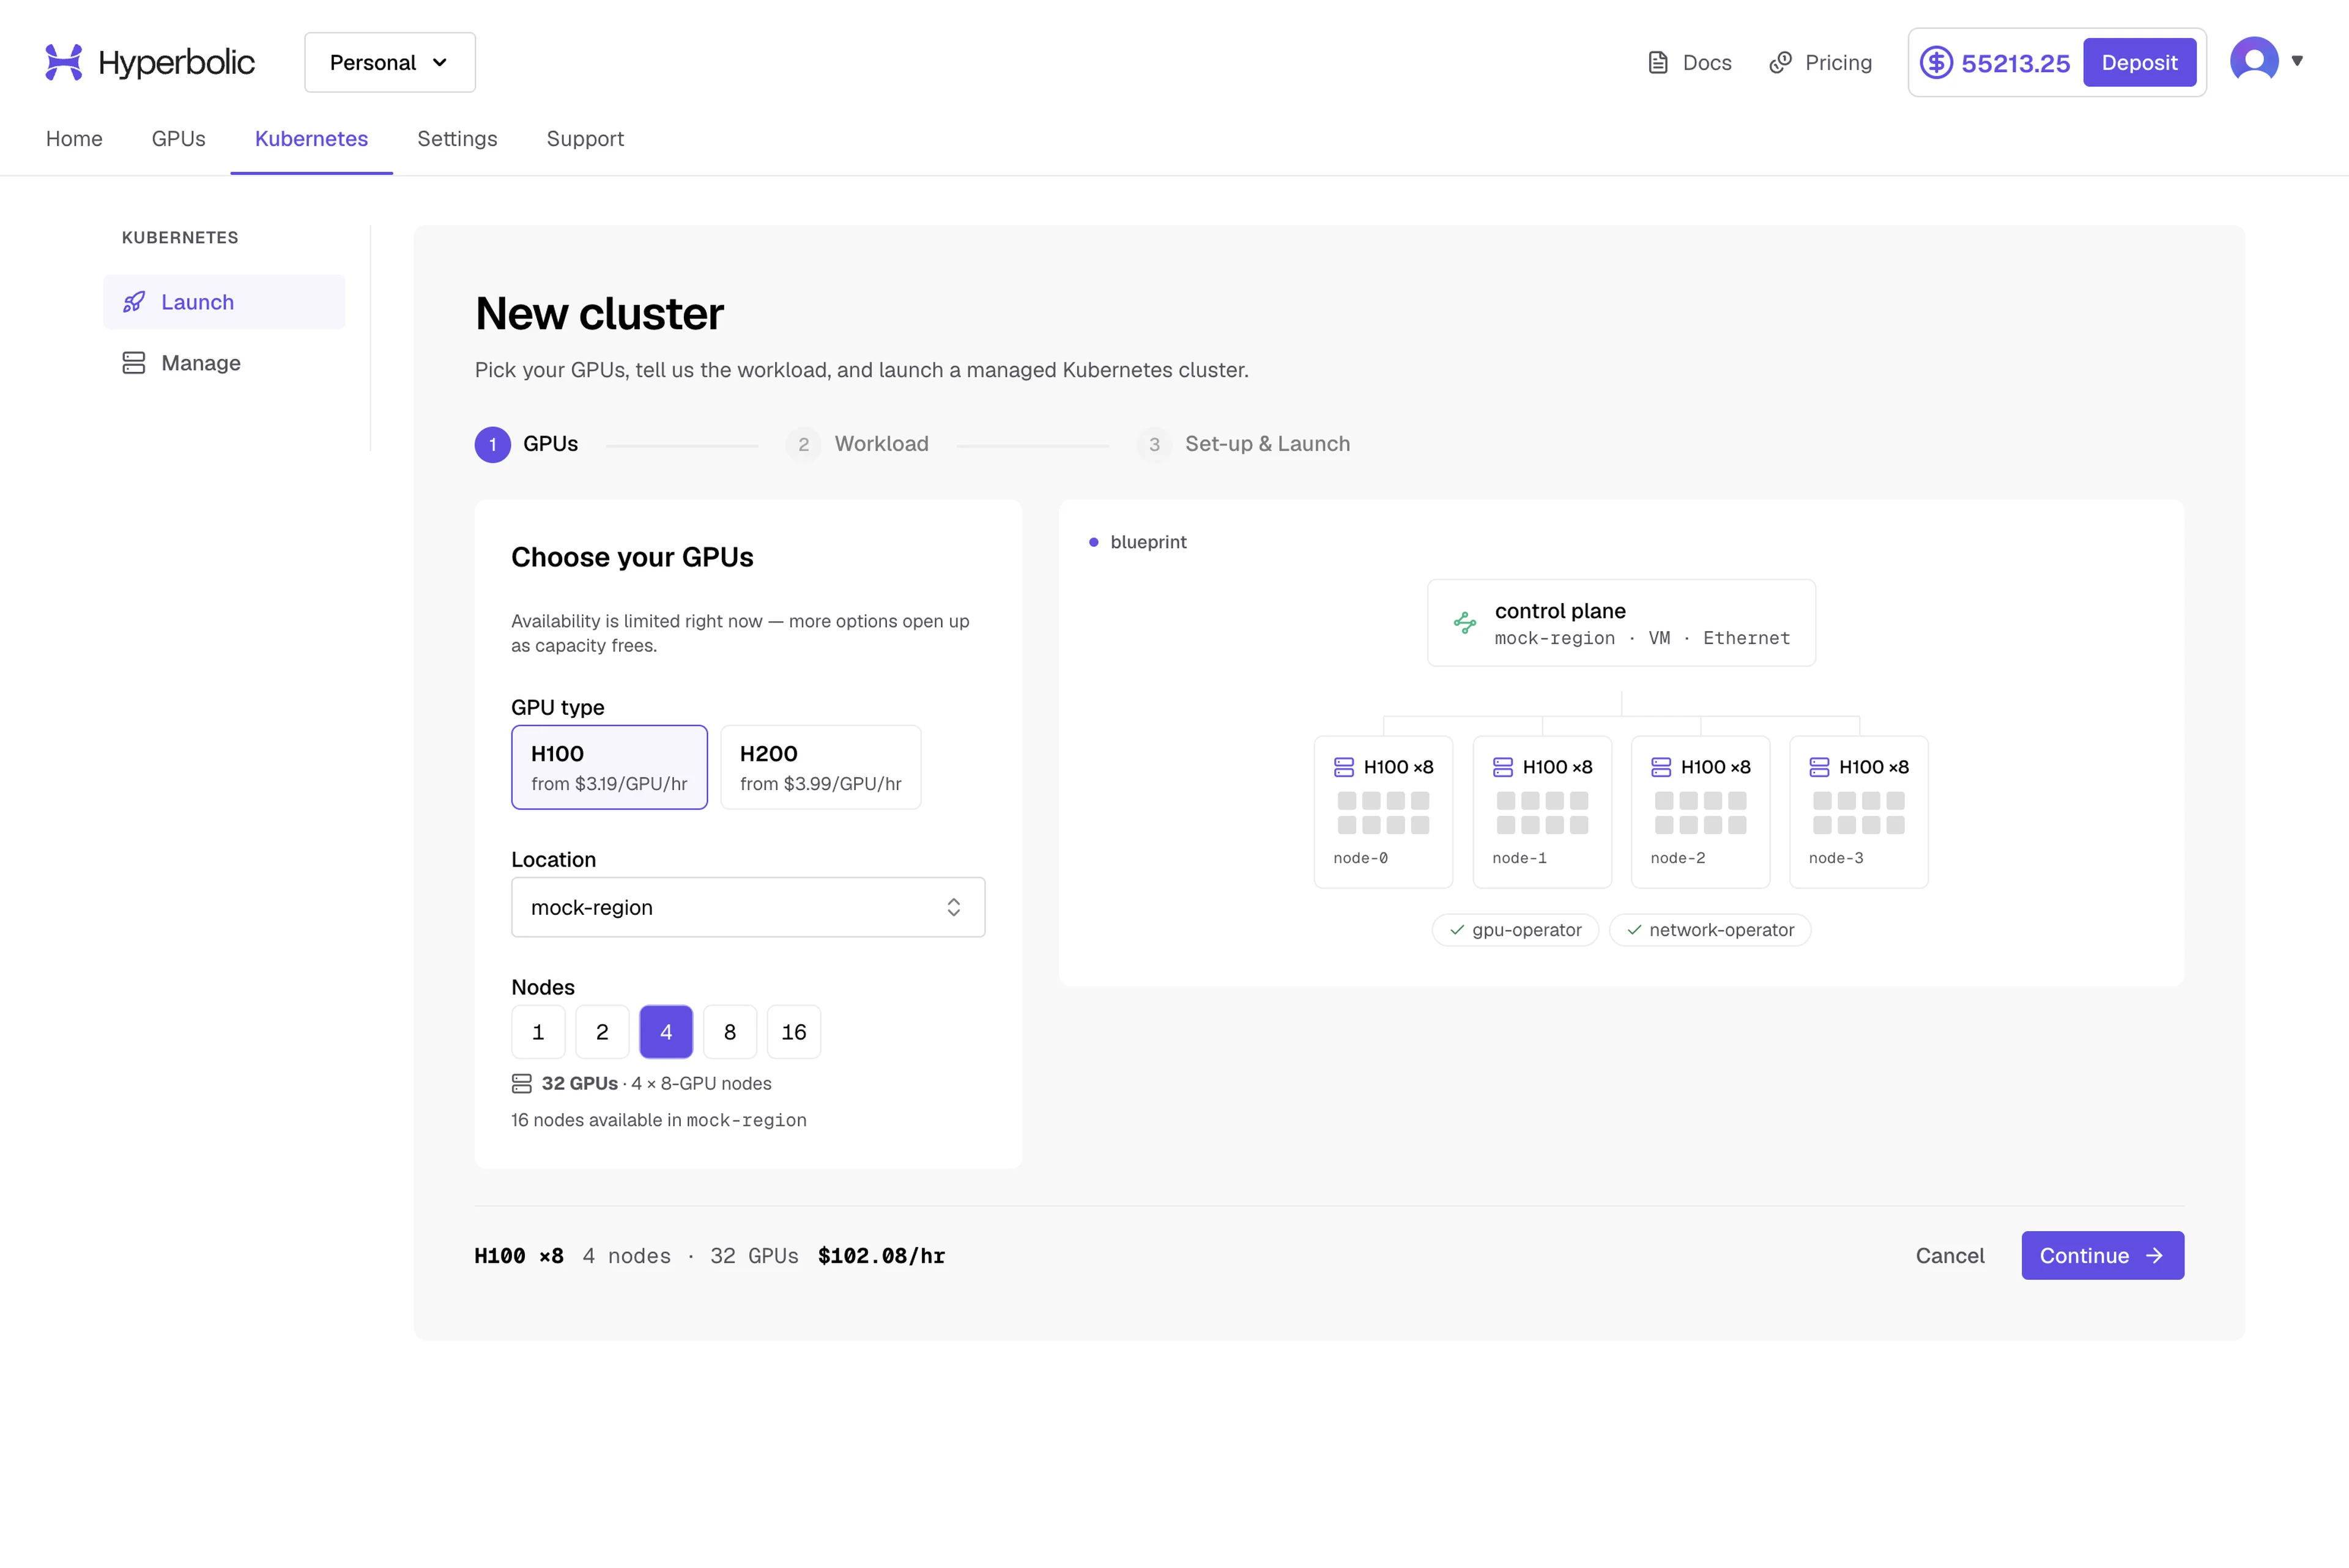Select the H100 GPU type
Viewport: 2349px width, 1568px height.
(609, 767)
